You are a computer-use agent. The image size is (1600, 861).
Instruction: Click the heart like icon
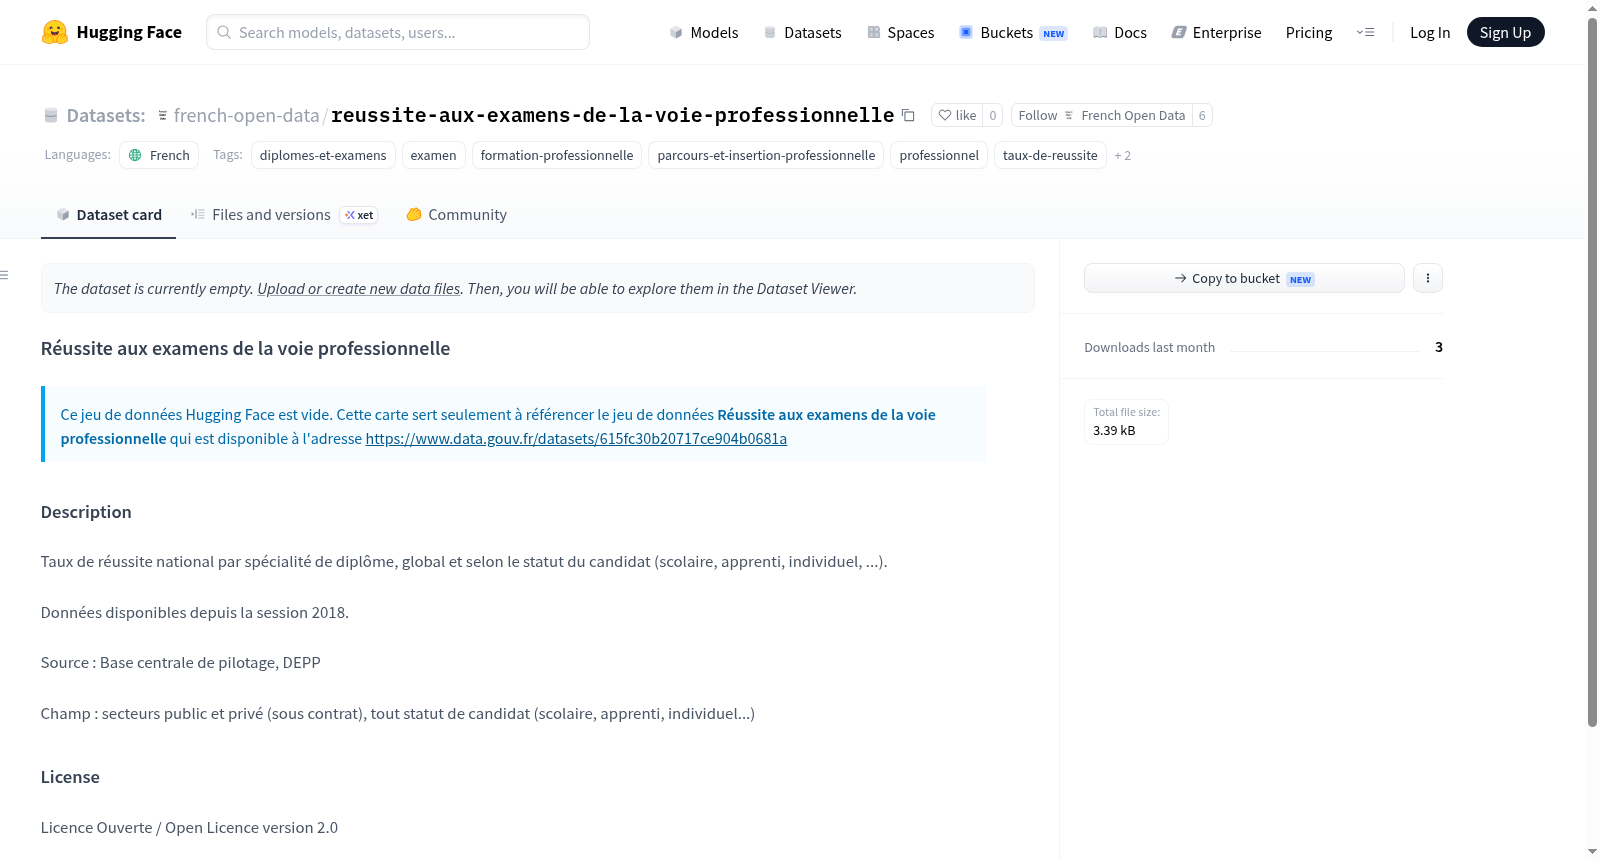coord(945,115)
